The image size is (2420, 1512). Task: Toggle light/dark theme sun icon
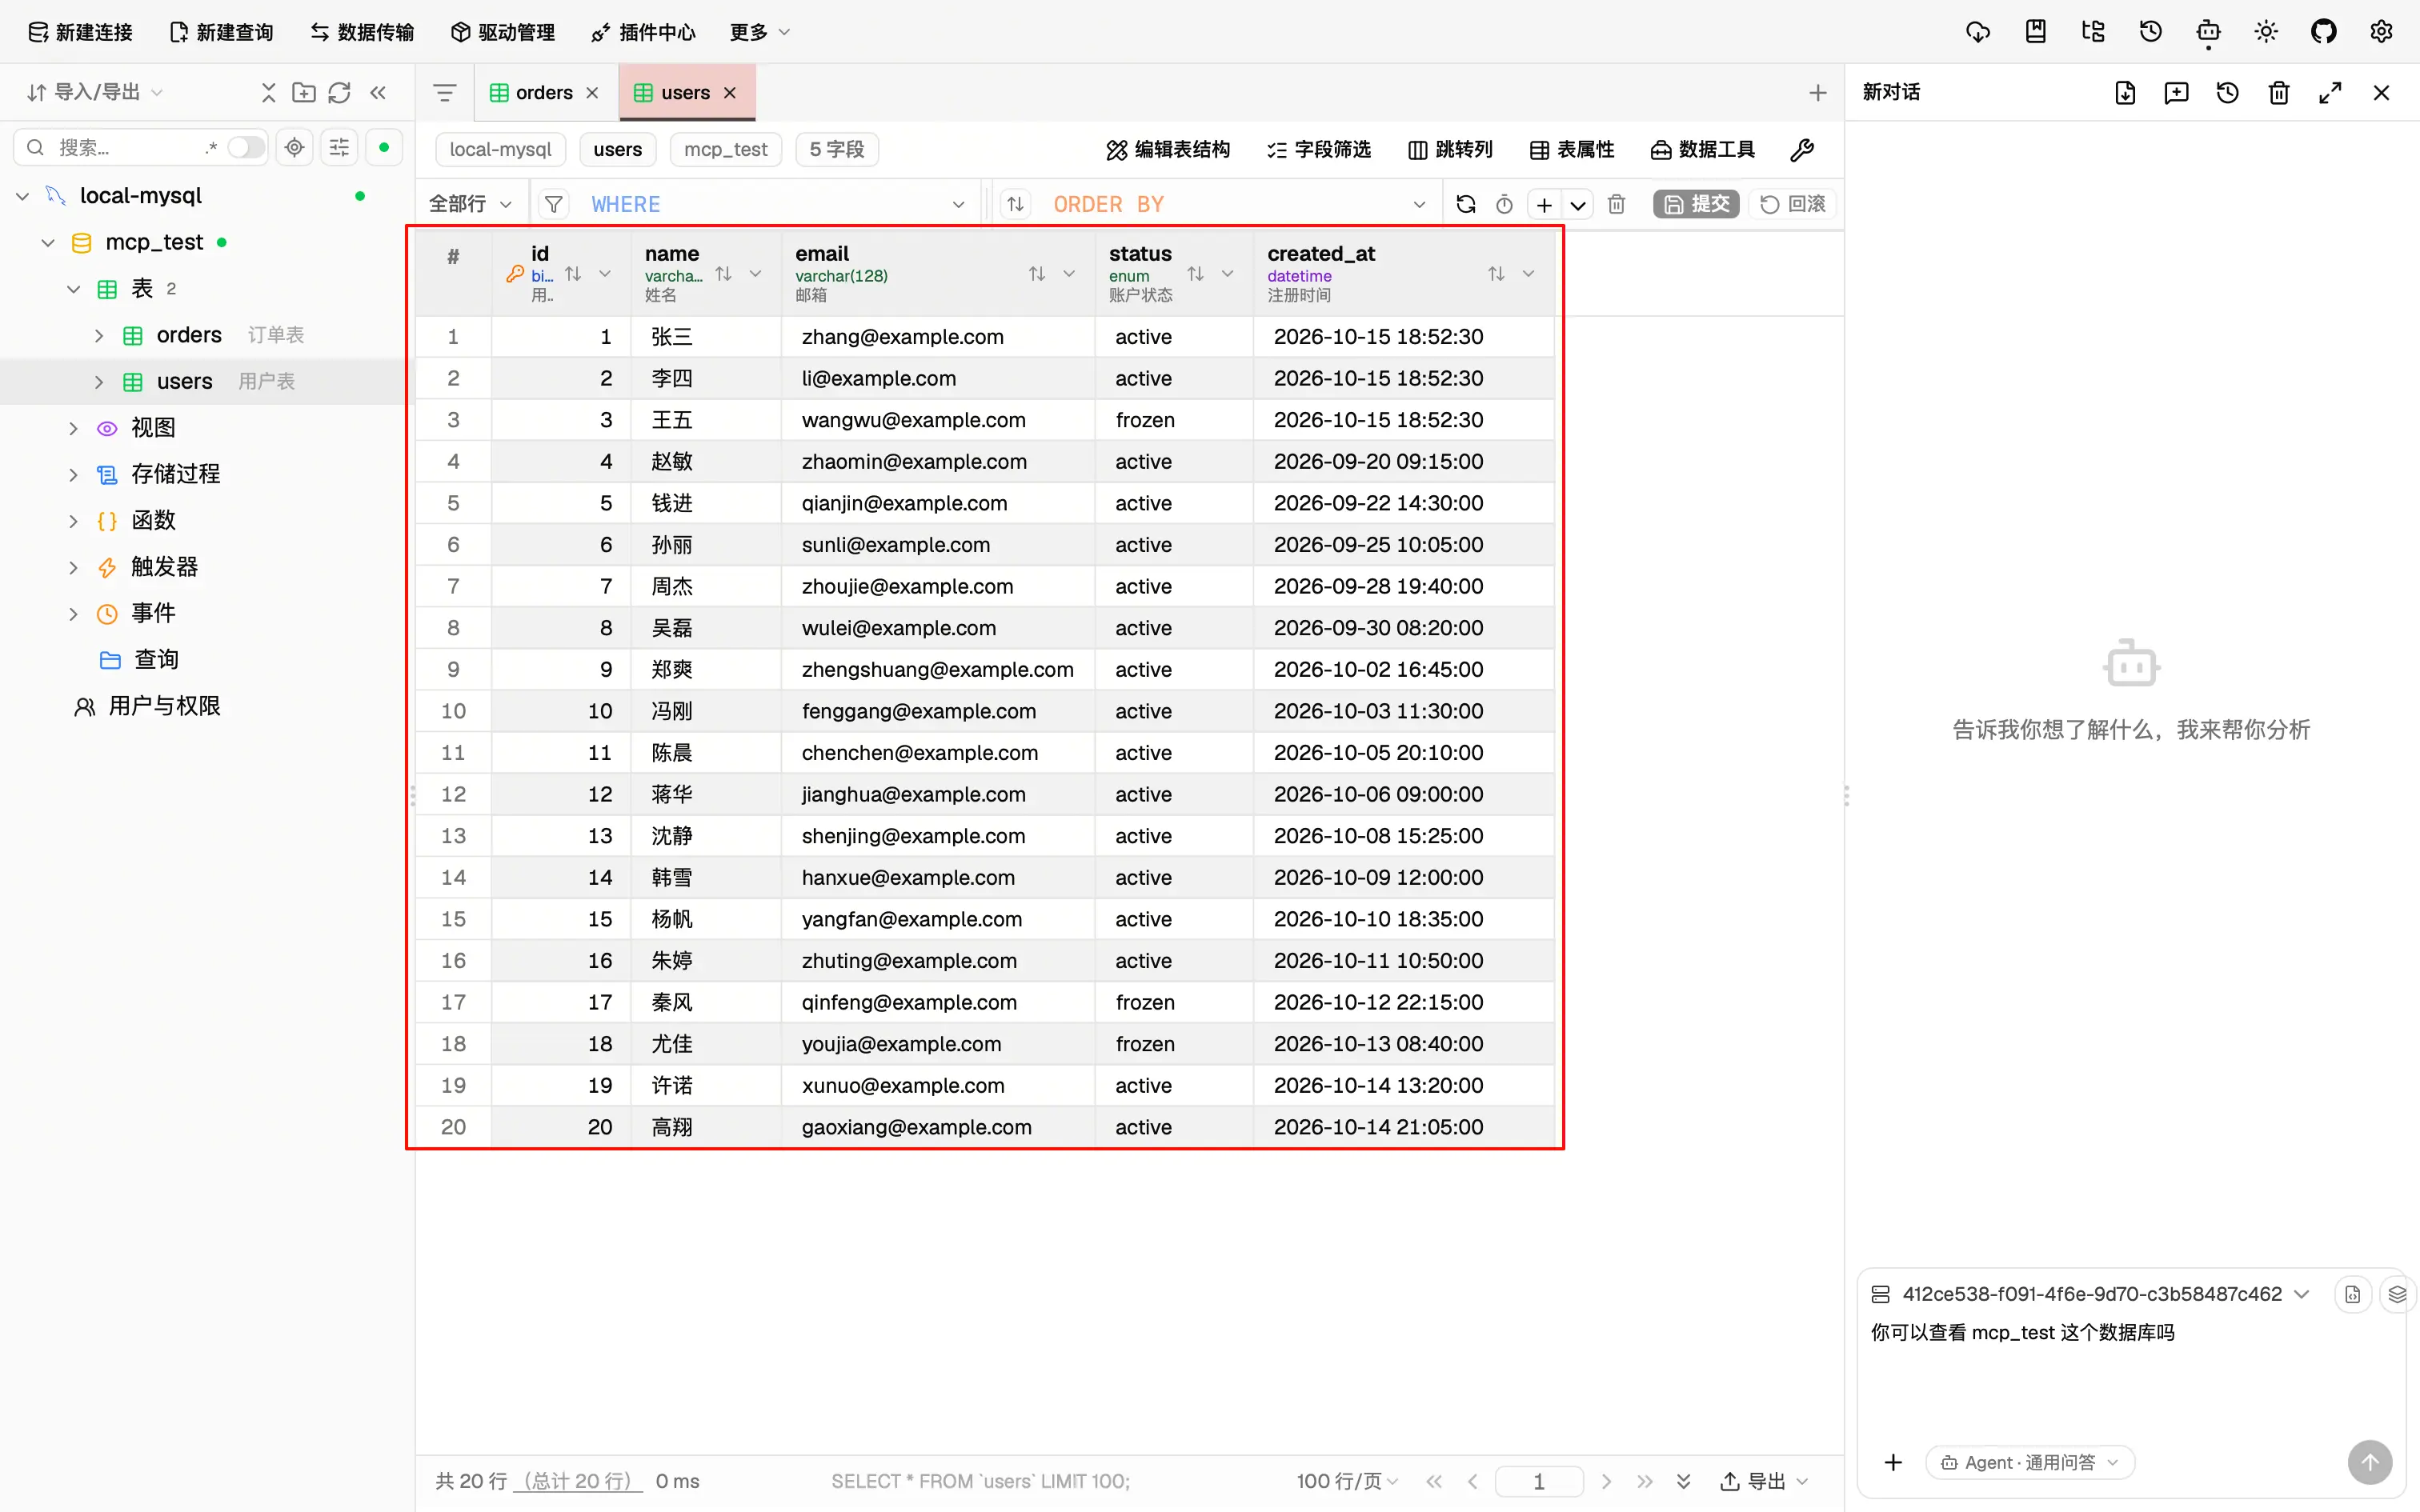coord(2266,32)
